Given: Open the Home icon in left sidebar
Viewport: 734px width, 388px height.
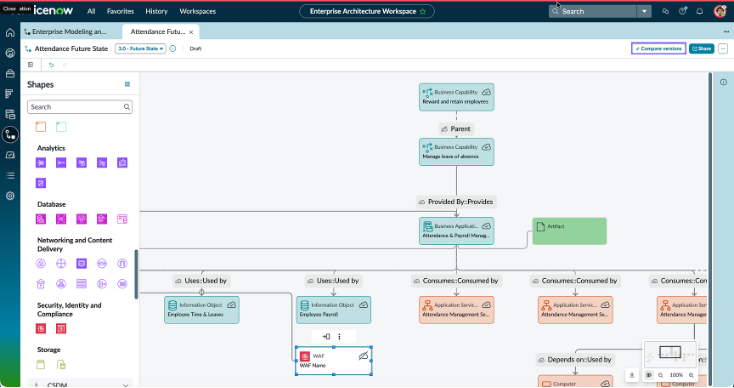Looking at the screenshot, I should (x=10, y=33).
